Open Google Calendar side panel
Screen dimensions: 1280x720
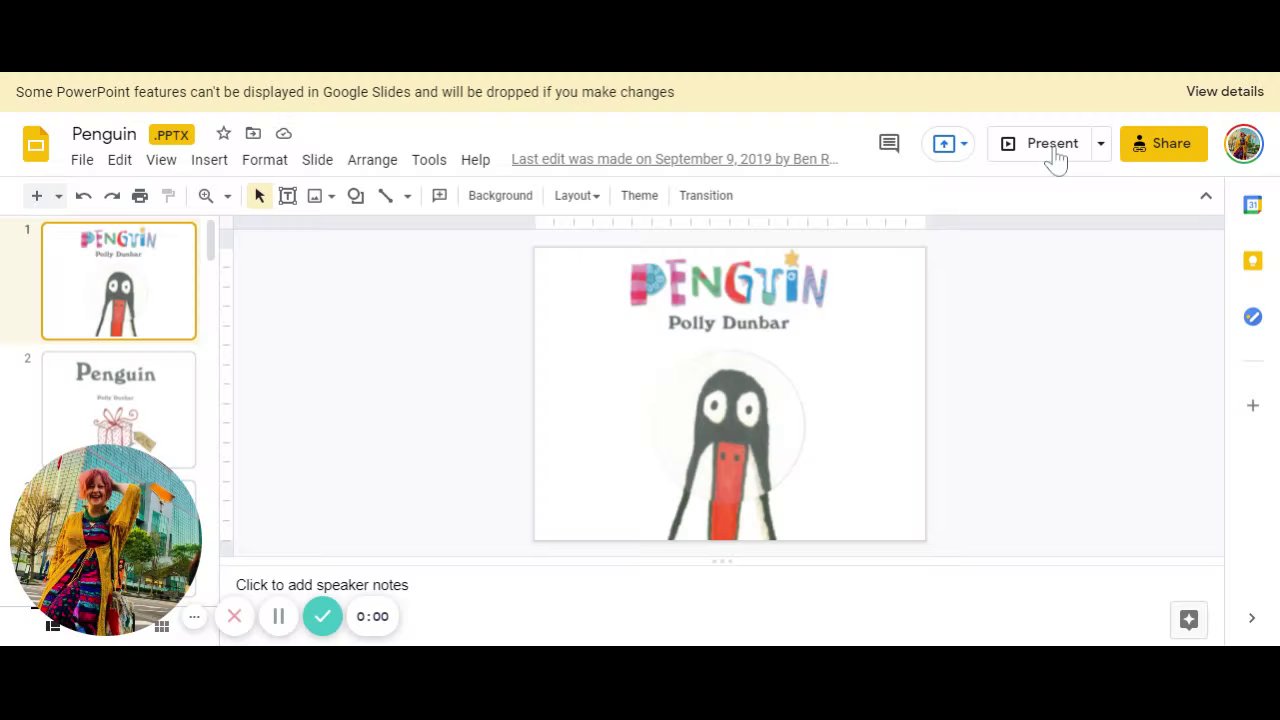pos(1252,205)
